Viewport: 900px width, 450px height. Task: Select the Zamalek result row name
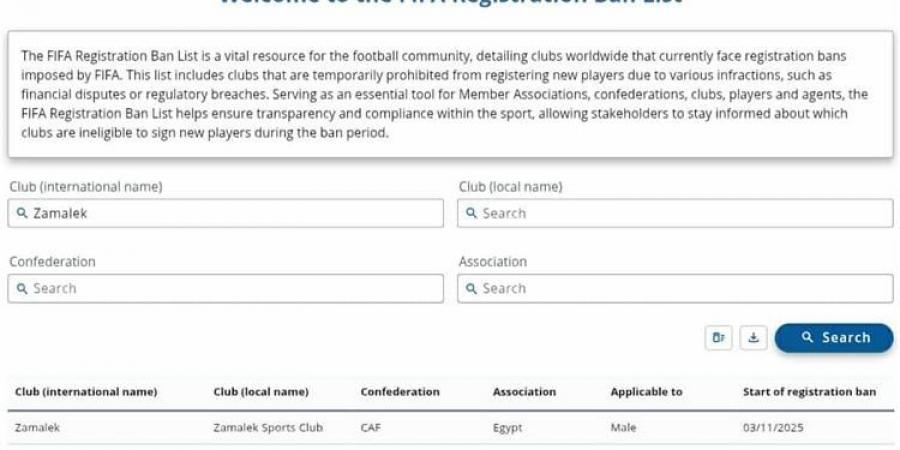(38, 428)
